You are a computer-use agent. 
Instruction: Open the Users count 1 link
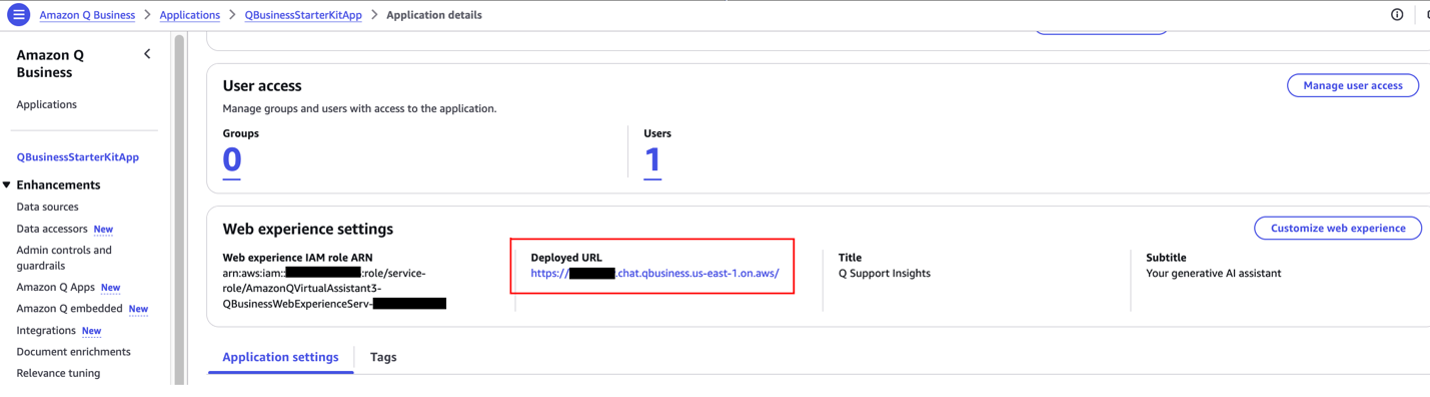(x=653, y=160)
